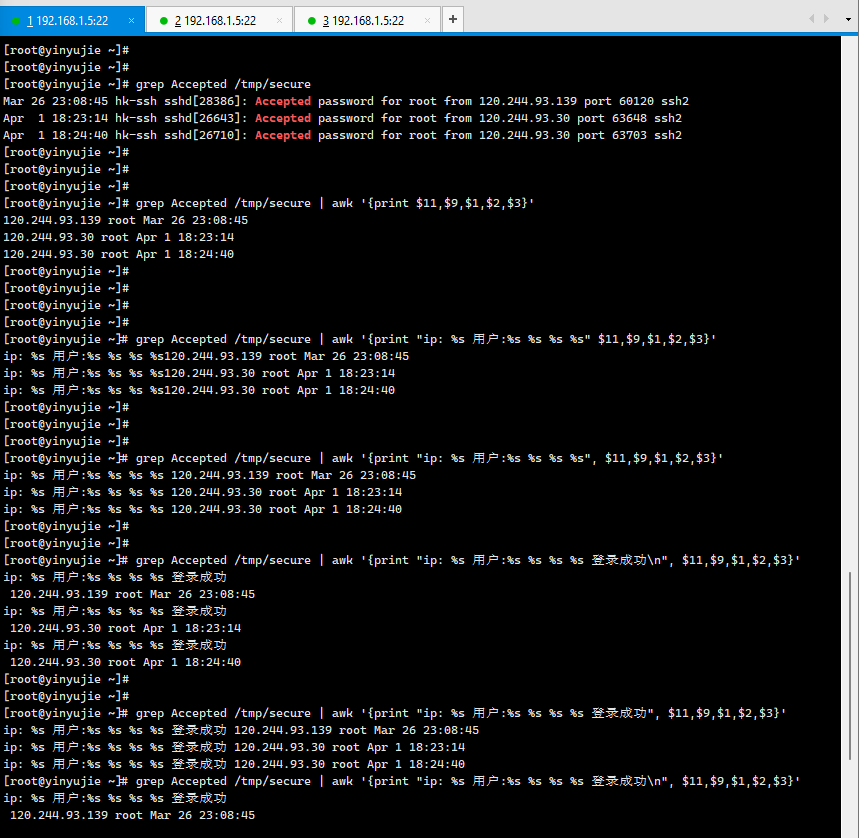Viewport: 859px width, 838px height.
Task: Click the top '[root@yinyujie ~]#' prompt
Action: click(x=66, y=50)
